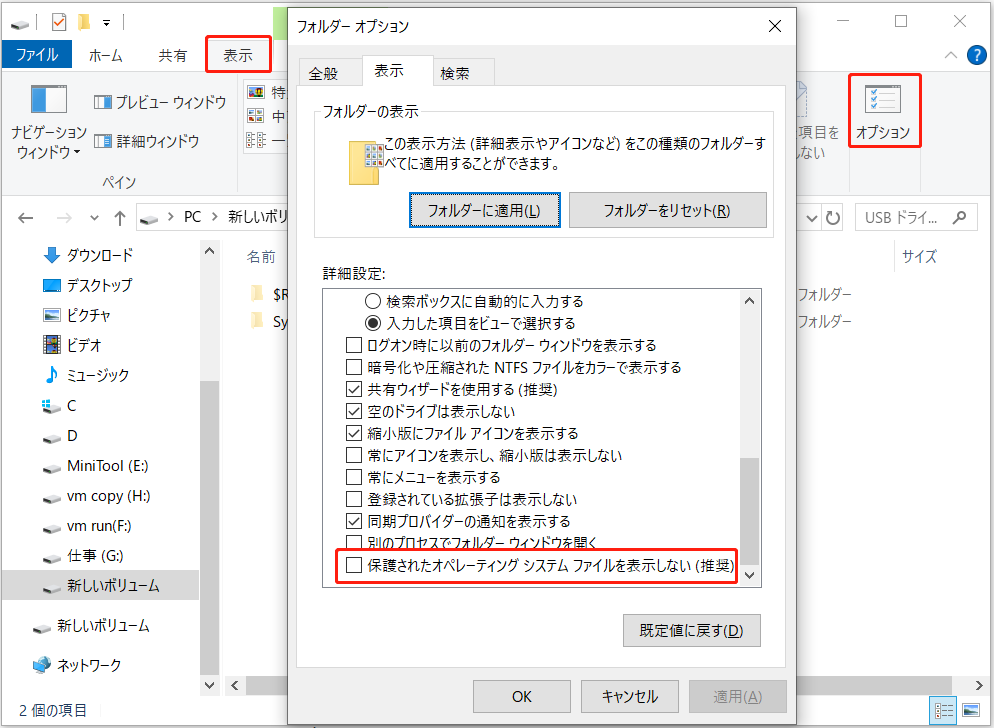Uncheck 空のドライブは表示しない
Screen dimensions: 994x728
point(354,412)
